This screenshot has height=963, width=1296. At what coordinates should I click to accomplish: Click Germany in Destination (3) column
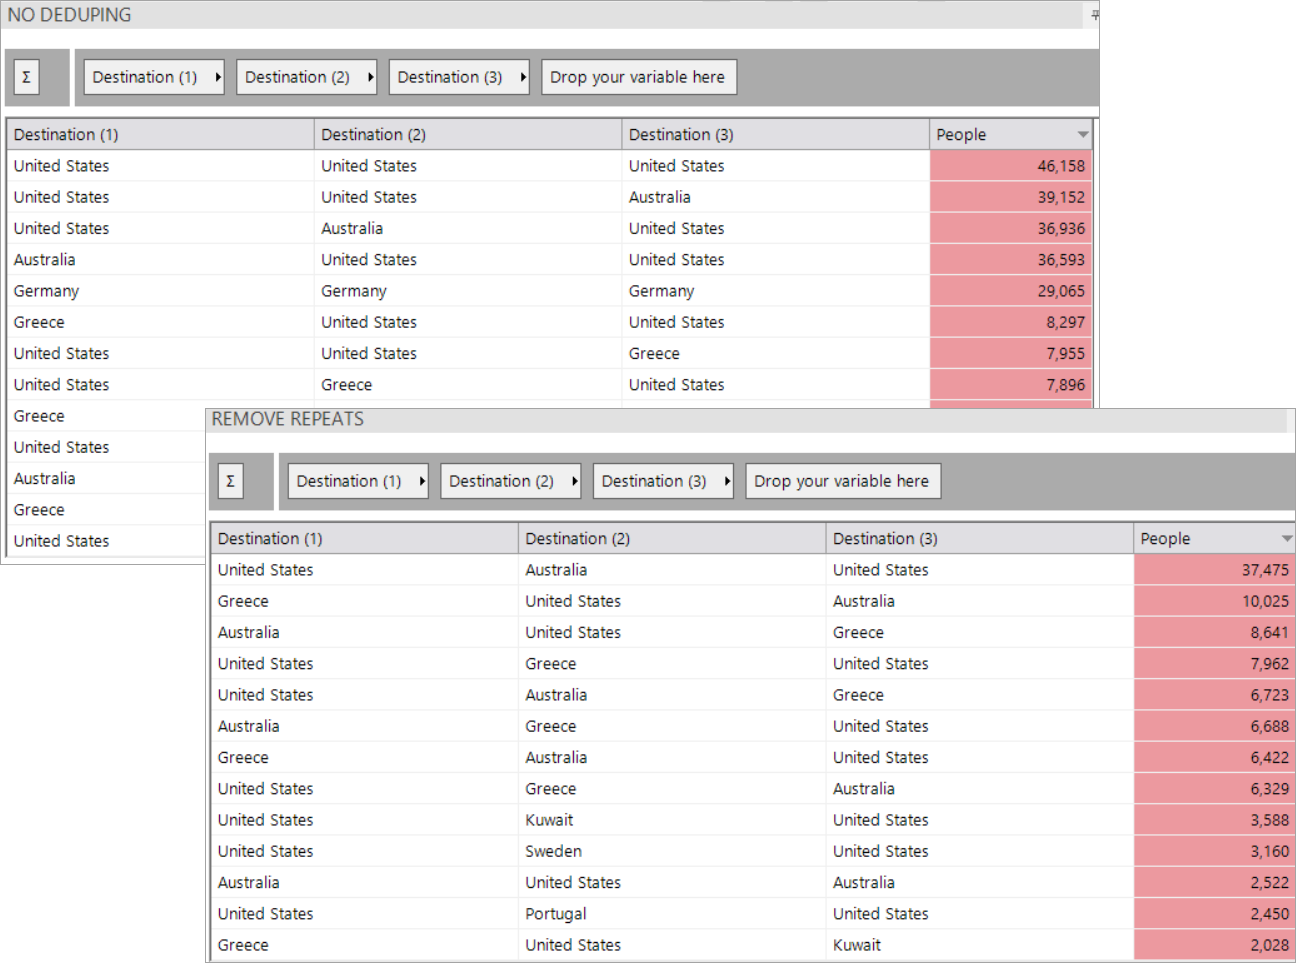(661, 291)
